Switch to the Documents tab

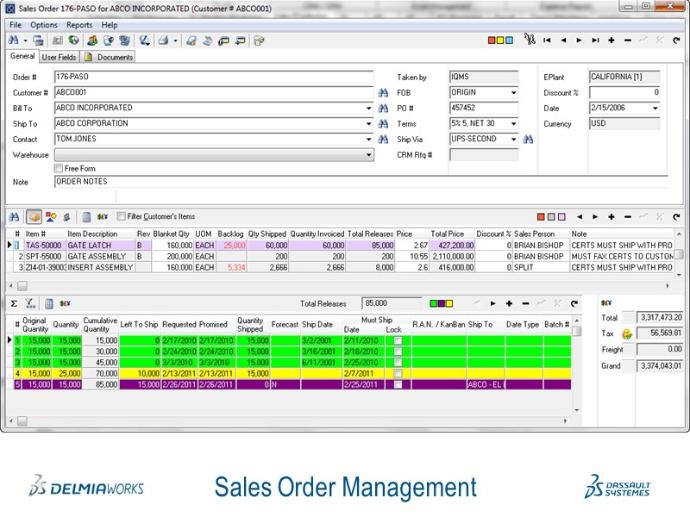pos(110,57)
